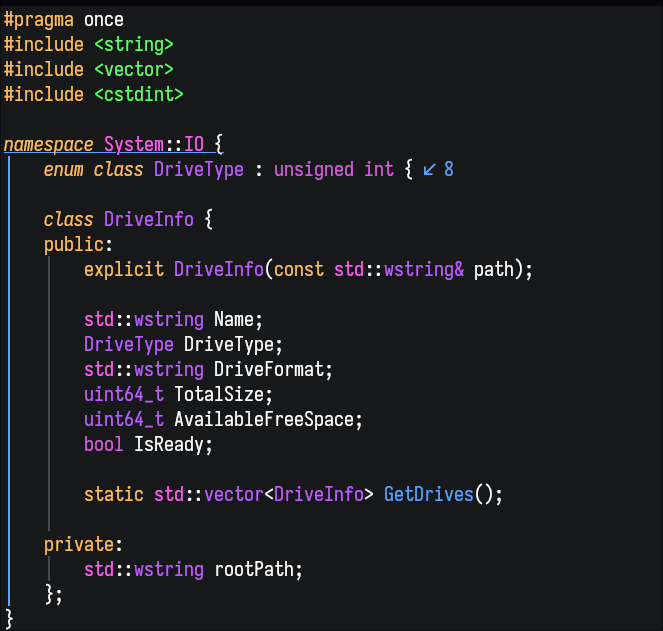
Task: Place cursor on the #pragma once line
Action: (x=63, y=20)
